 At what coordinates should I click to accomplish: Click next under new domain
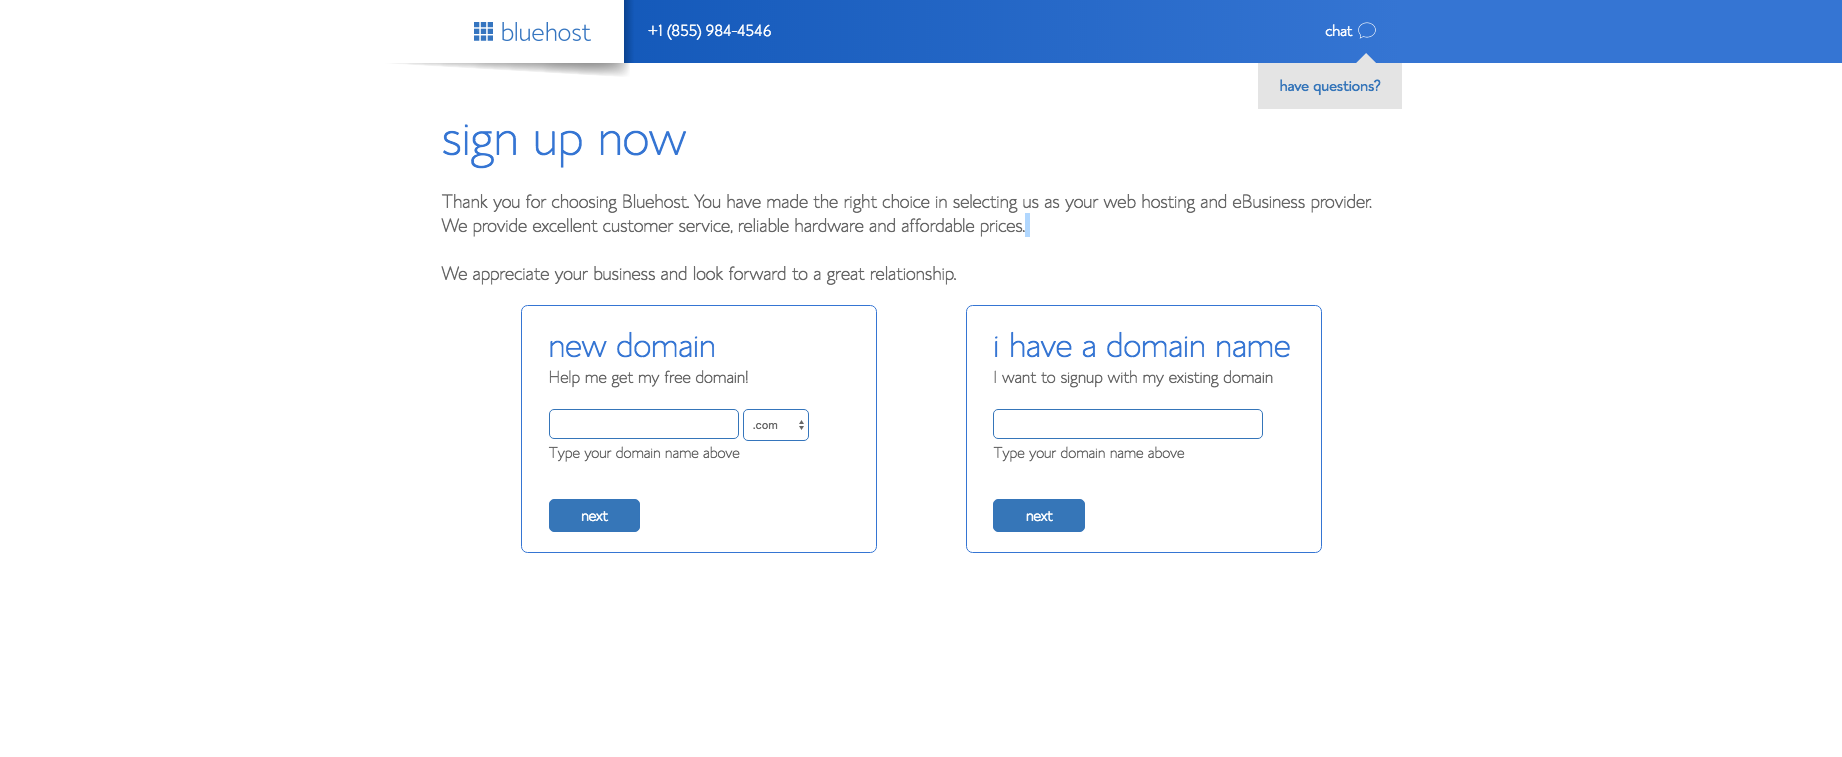pyautogui.click(x=594, y=516)
